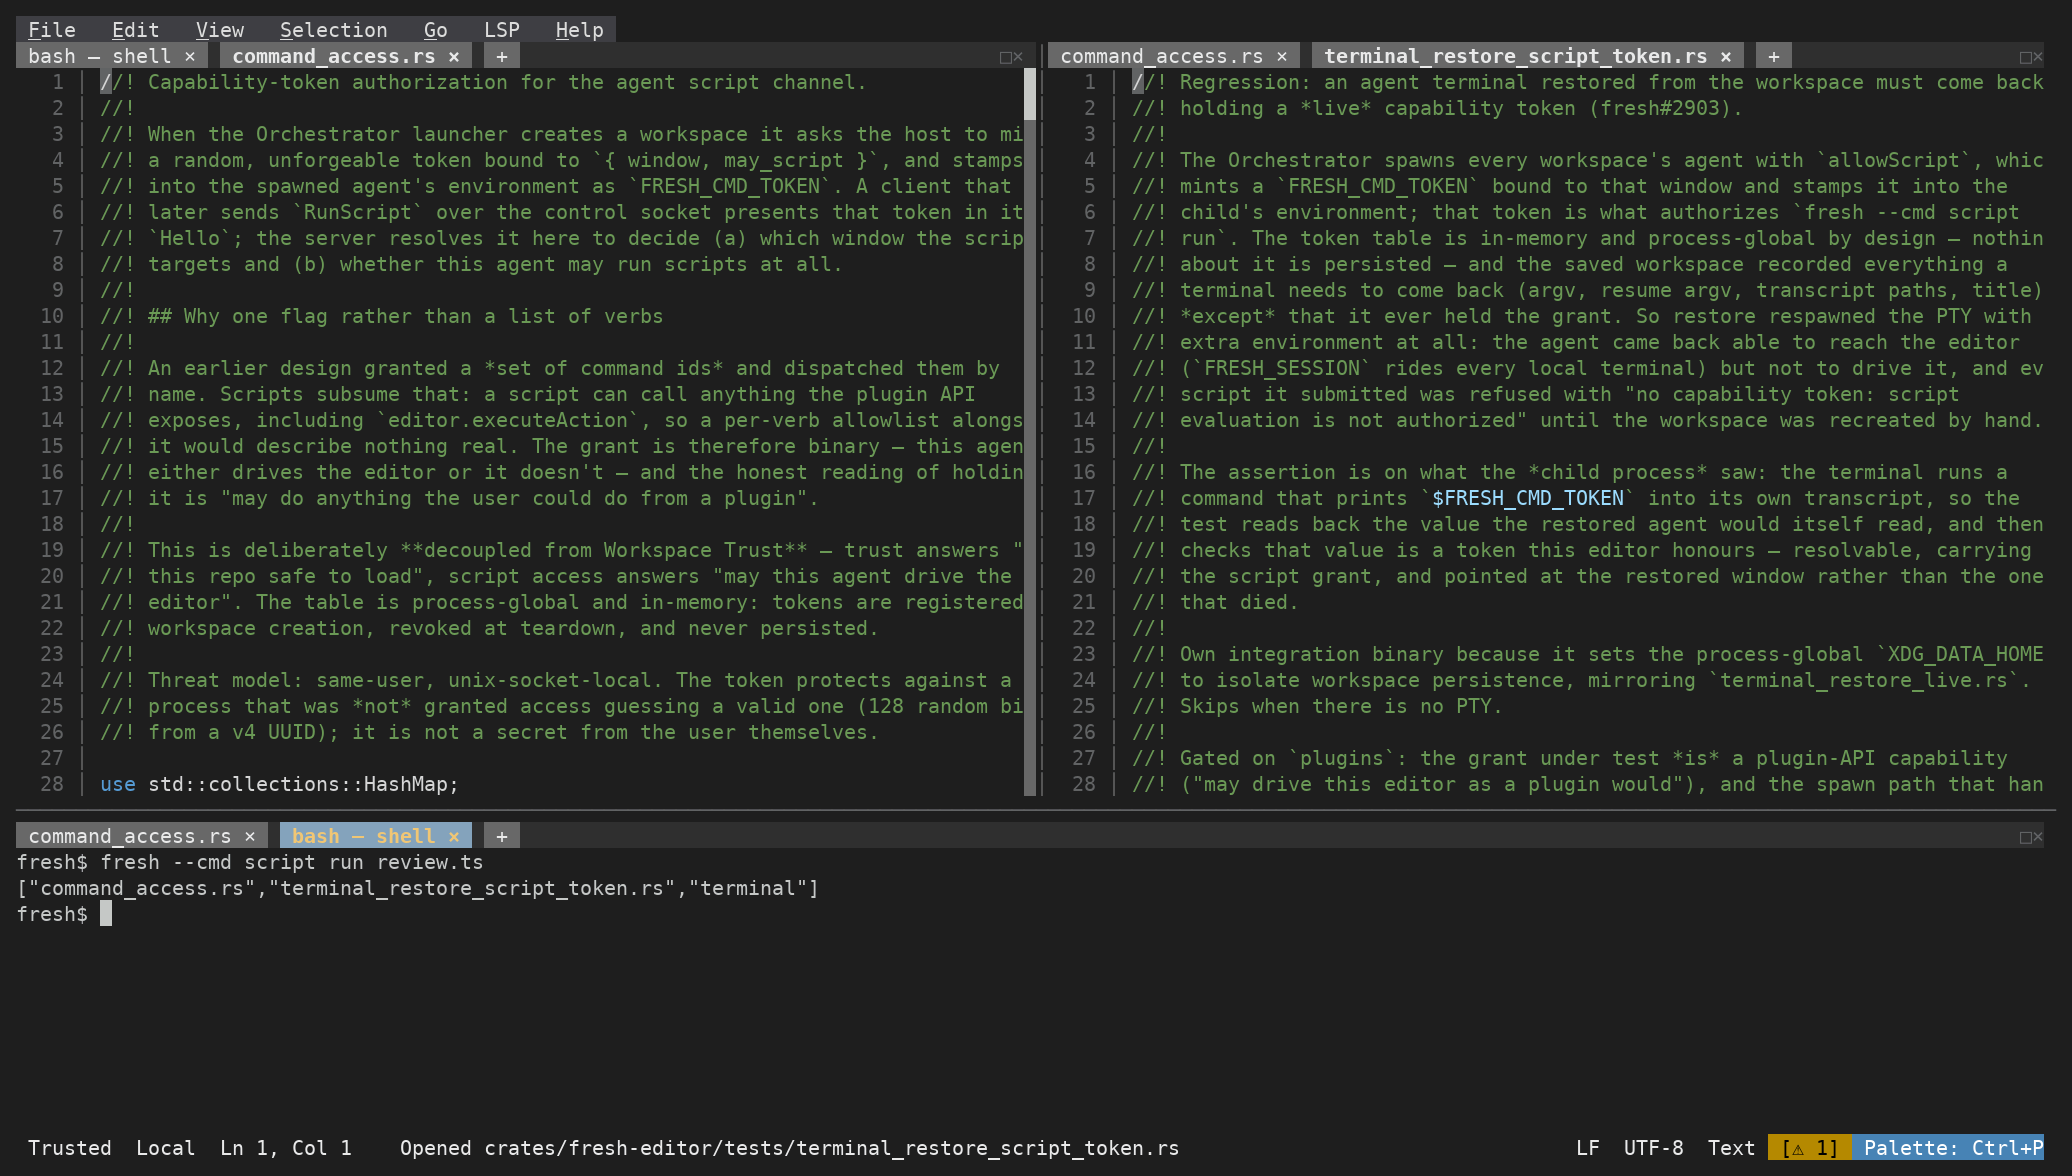Close the bottom terminal pane
Viewport: 2072px width, 1176px height.
(2038, 837)
